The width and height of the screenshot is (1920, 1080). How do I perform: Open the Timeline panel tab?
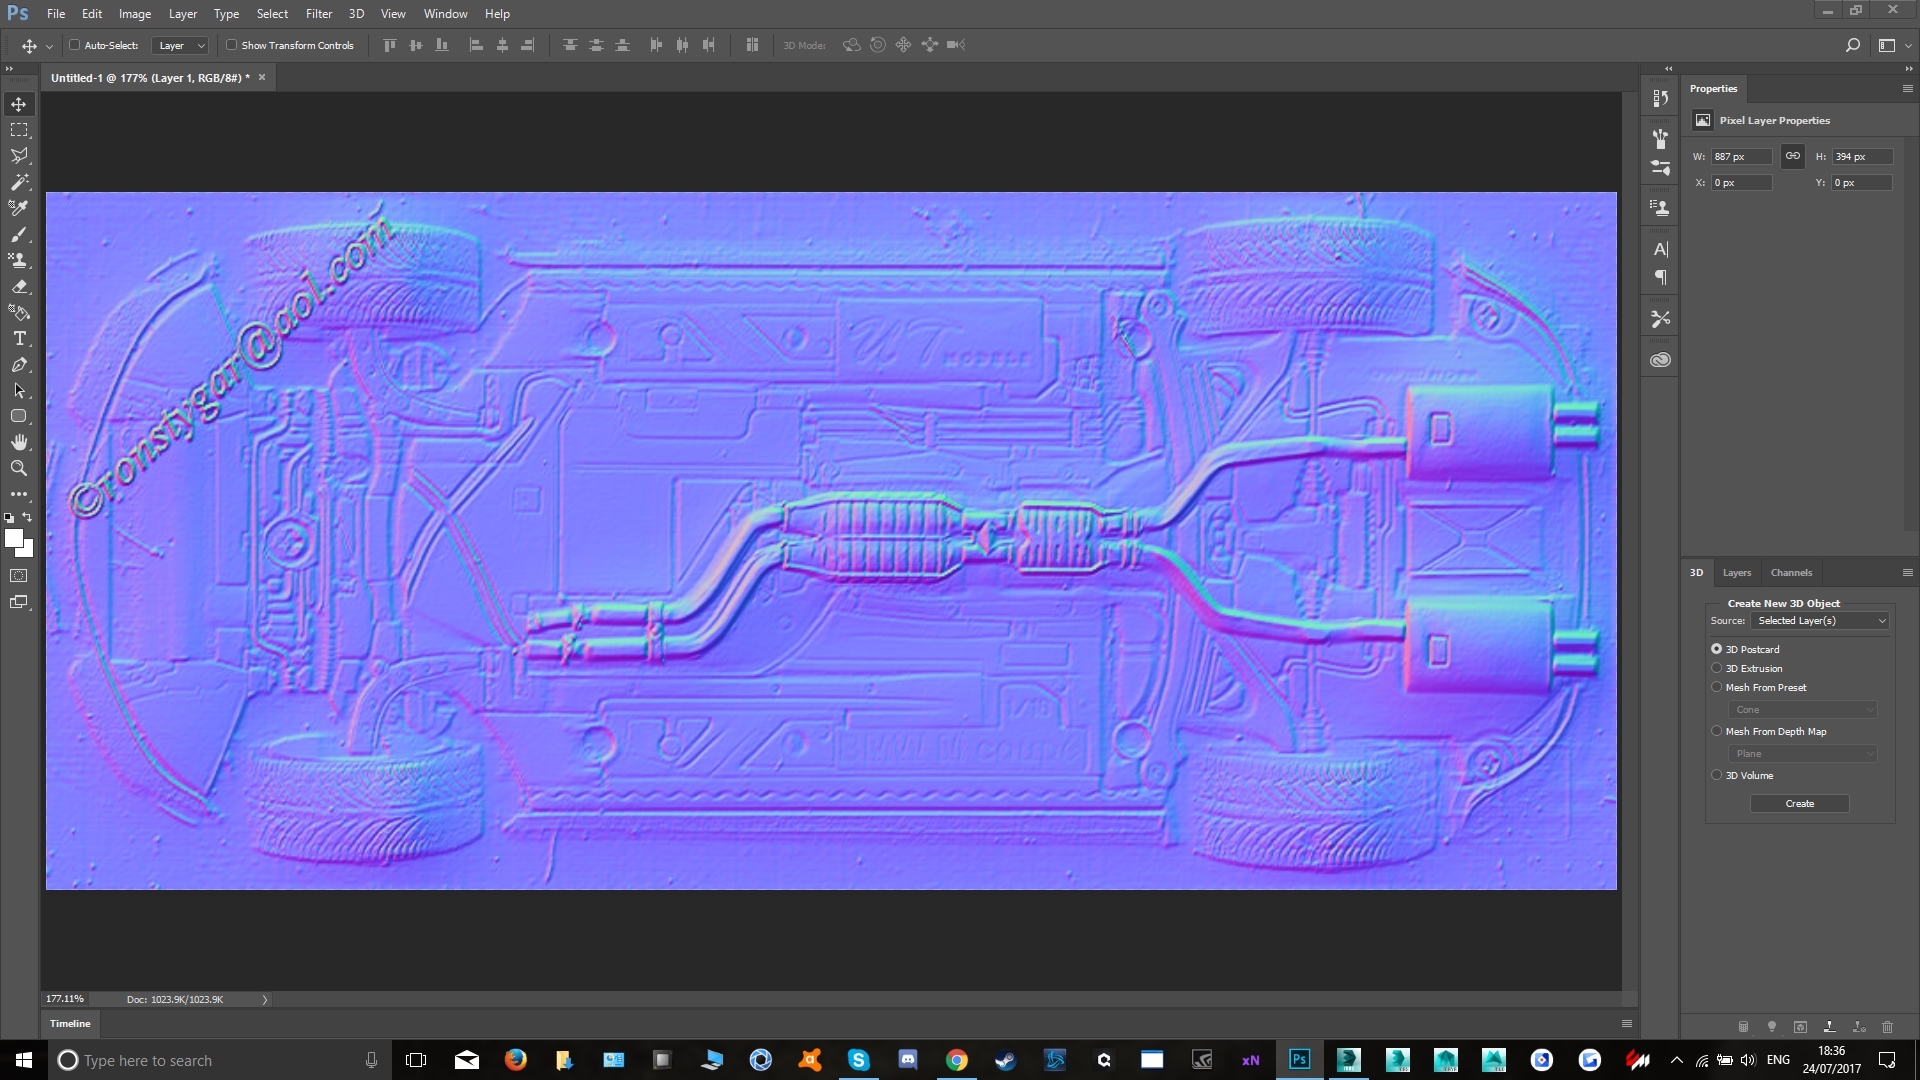(x=70, y=1024)
